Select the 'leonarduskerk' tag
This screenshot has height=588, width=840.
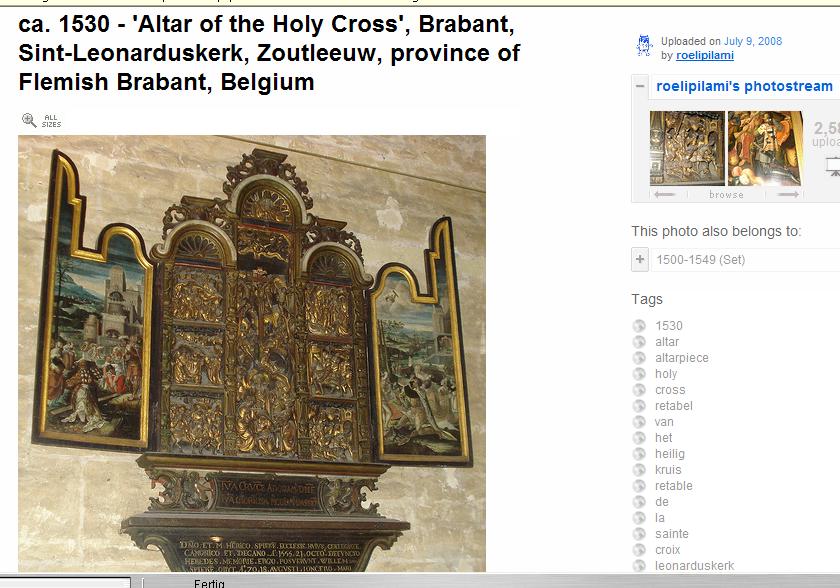[x=694, y=566]
